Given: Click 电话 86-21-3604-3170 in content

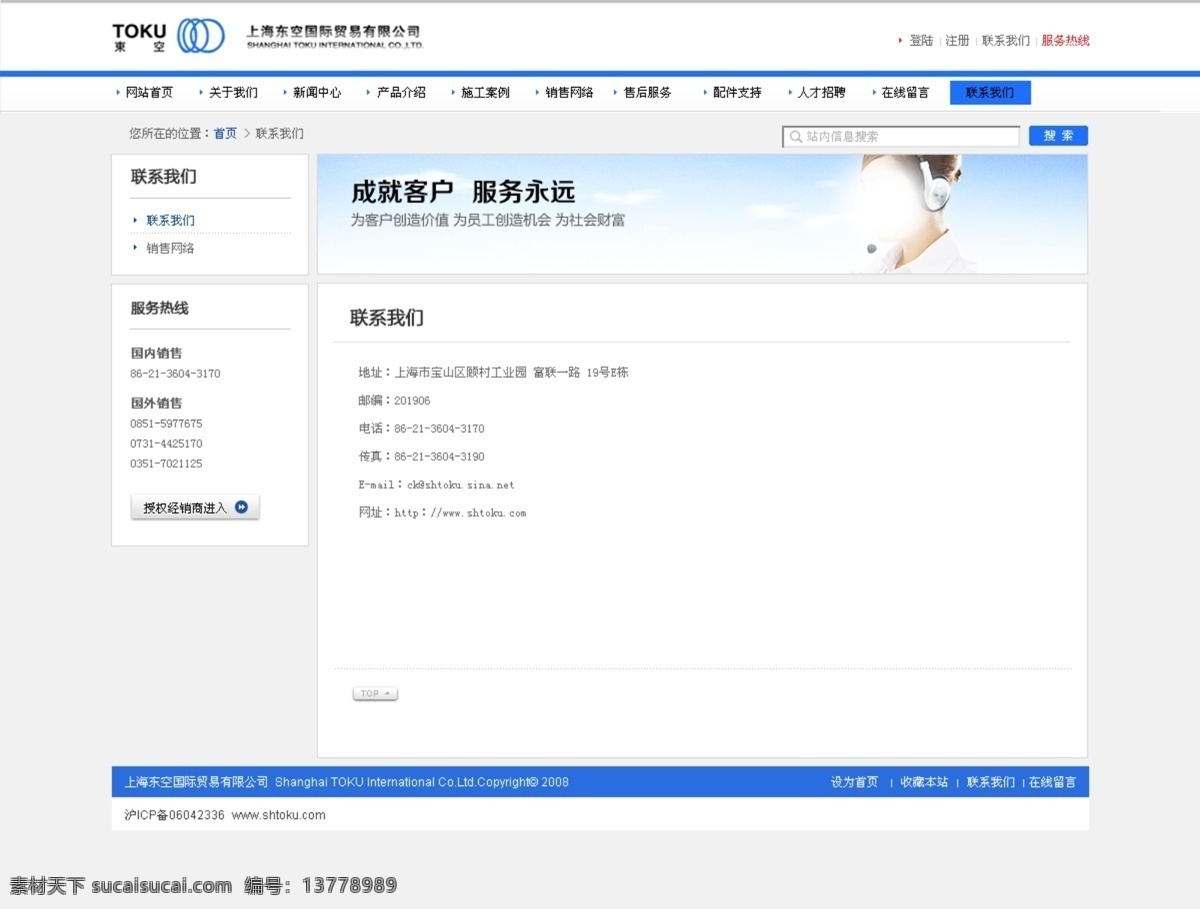Looking at the screenshot, I should pyautogui.click(x=421, y=429).
